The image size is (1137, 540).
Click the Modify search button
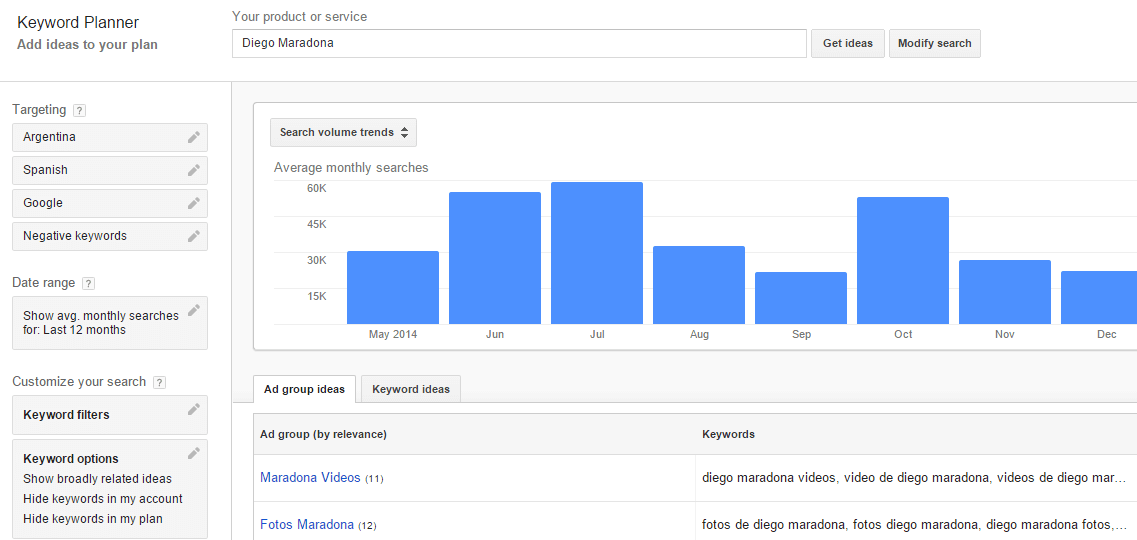pos(935,43)
